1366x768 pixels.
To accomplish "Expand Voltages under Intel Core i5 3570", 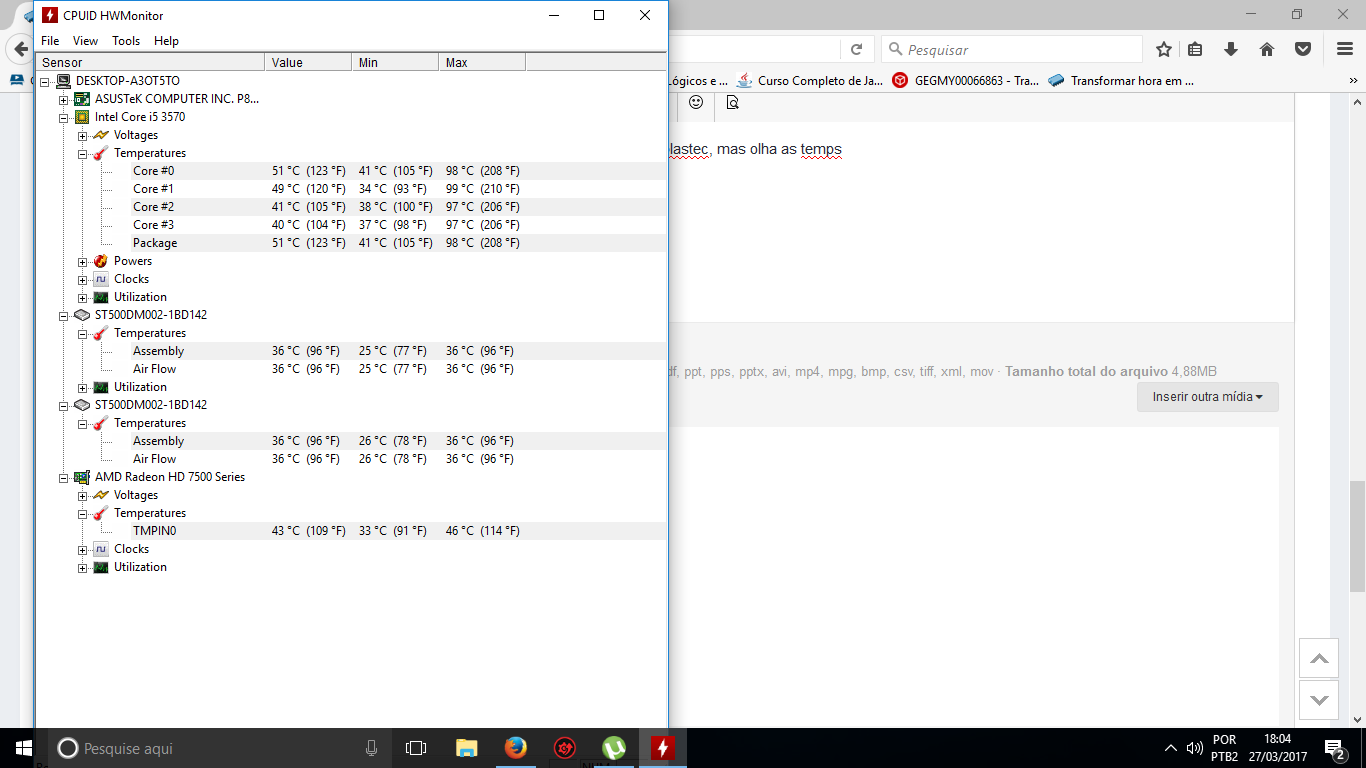I will 83,135.
